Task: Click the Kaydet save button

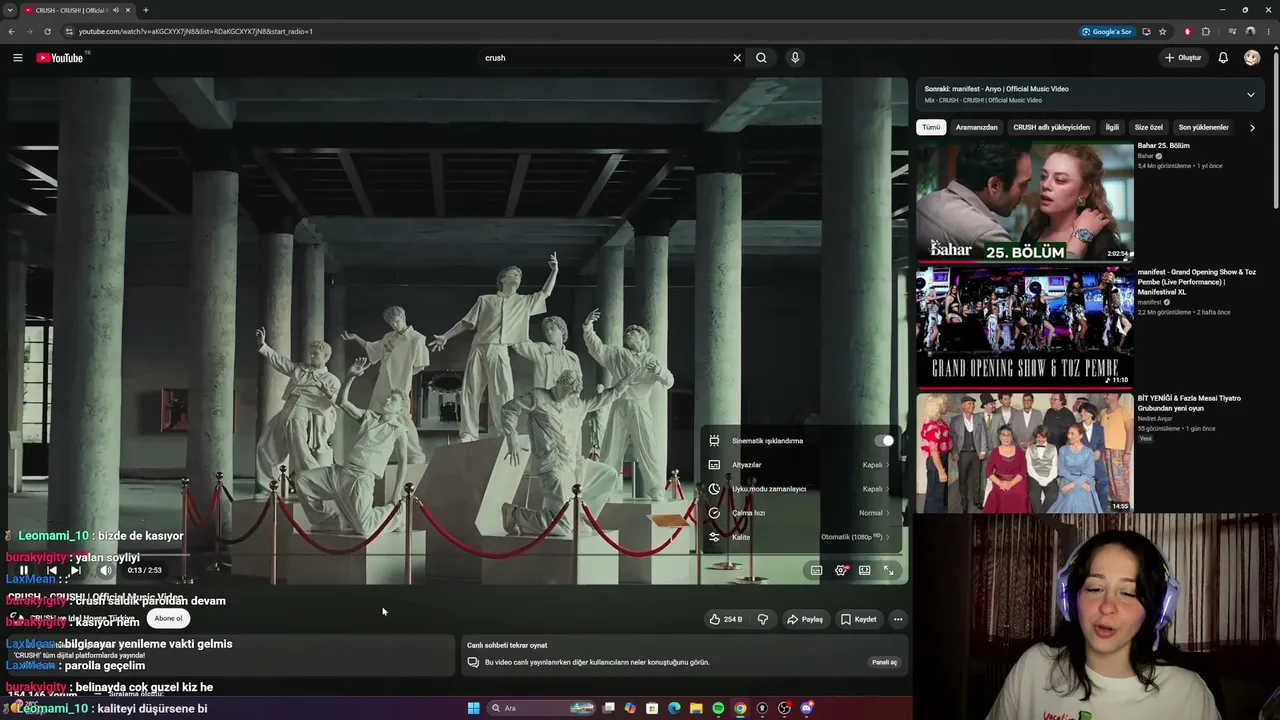Action: coord(859,619)
